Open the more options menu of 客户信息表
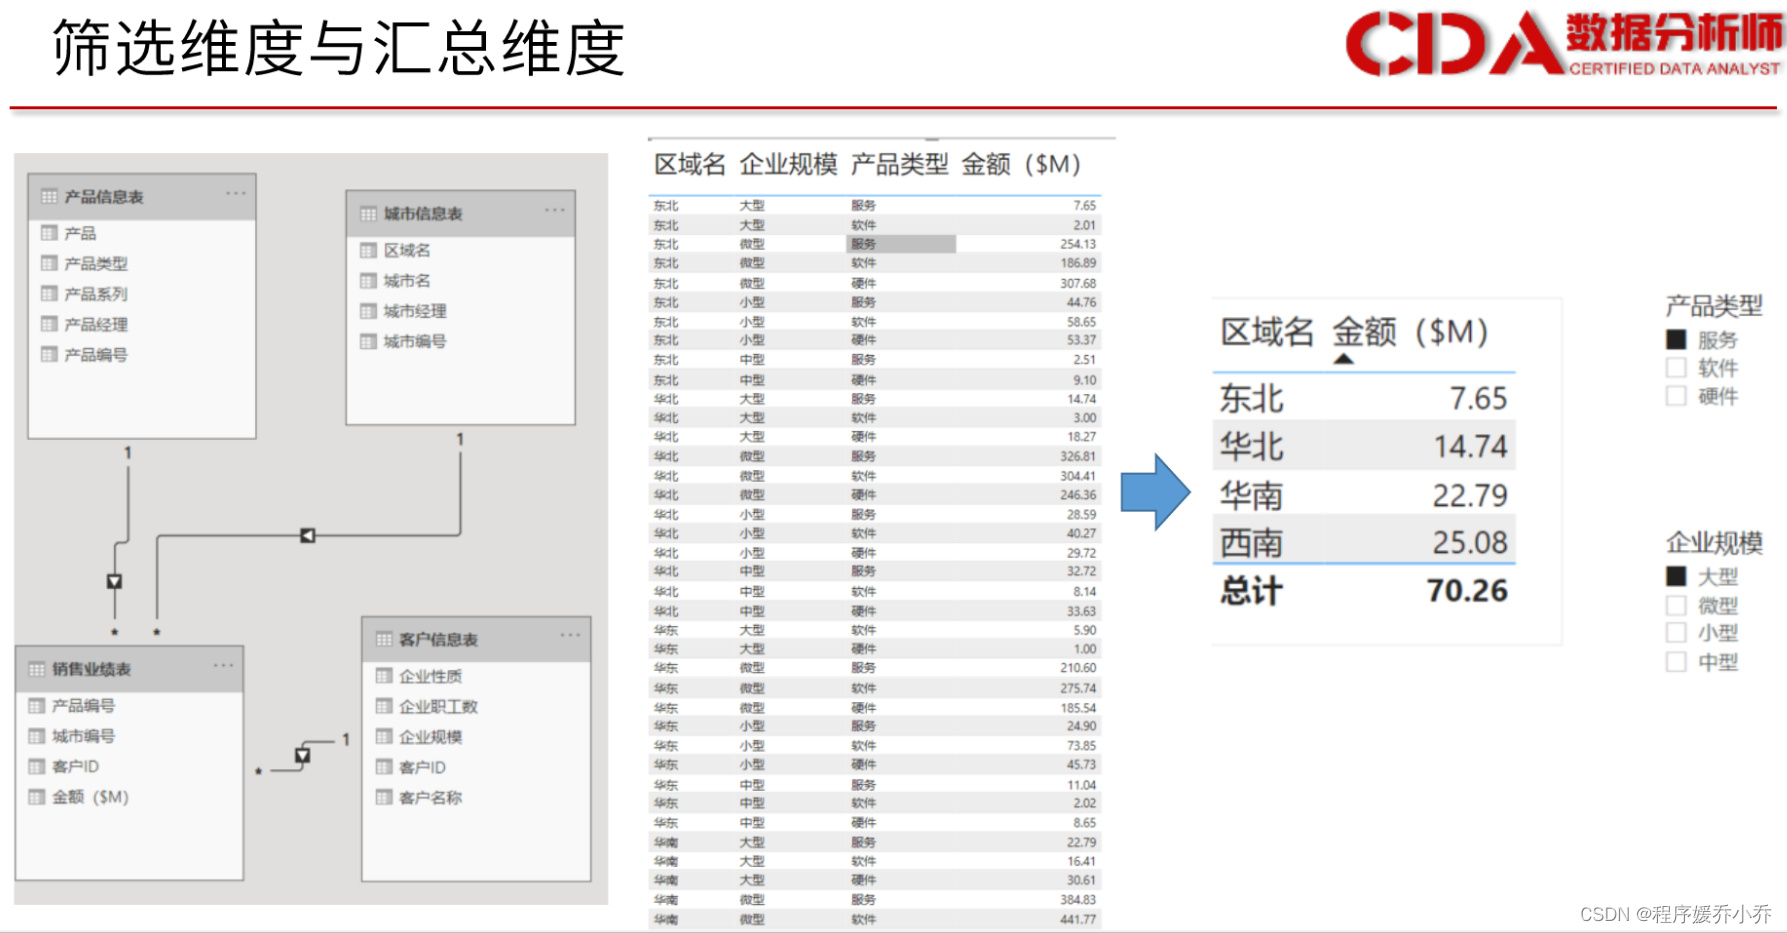 [x=570, y=635]
